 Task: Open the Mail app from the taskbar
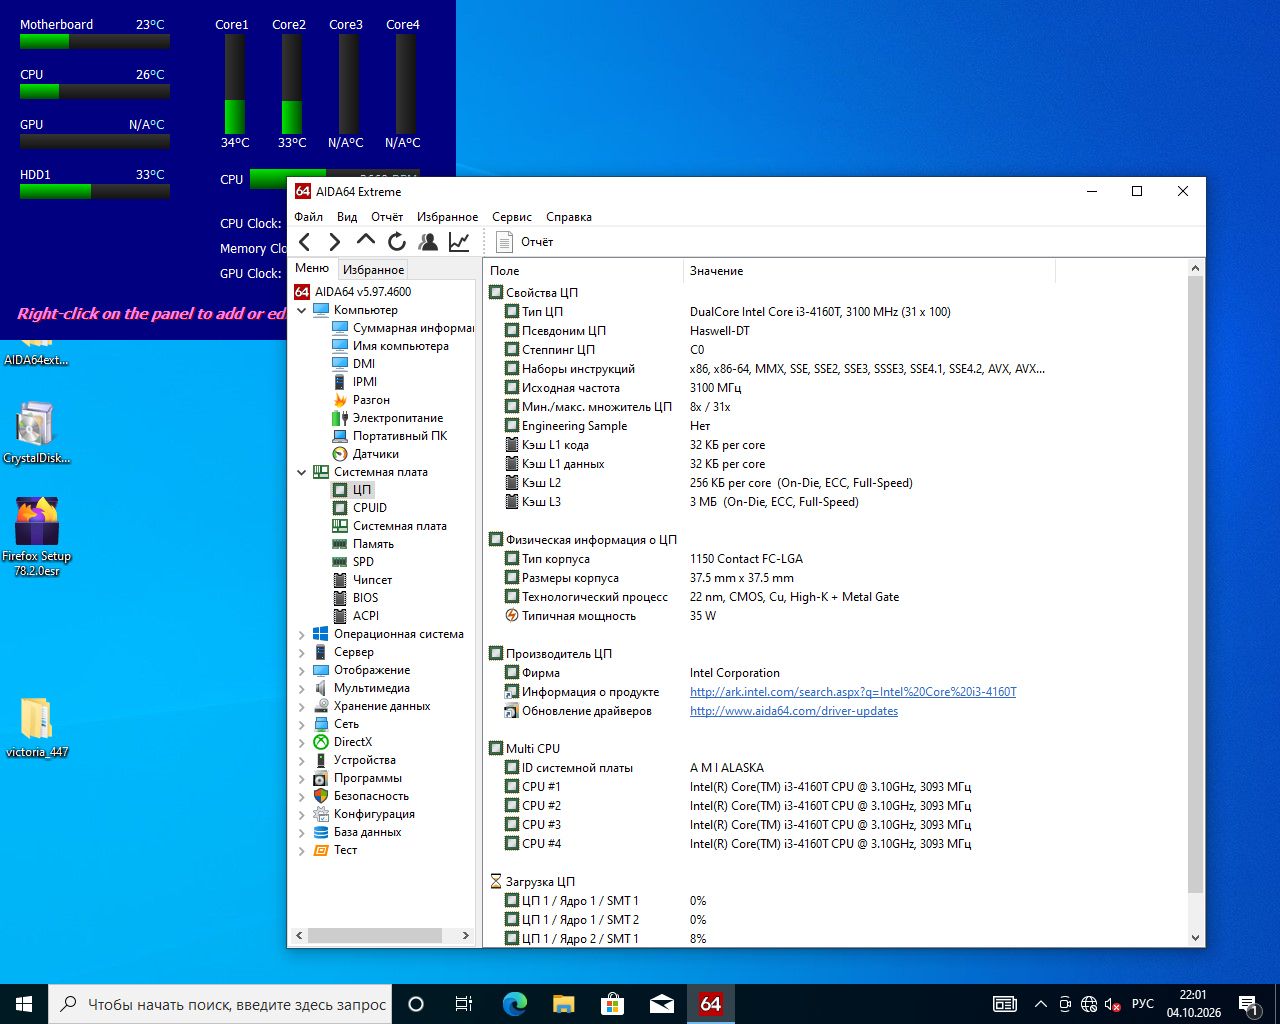[662, 1004]
